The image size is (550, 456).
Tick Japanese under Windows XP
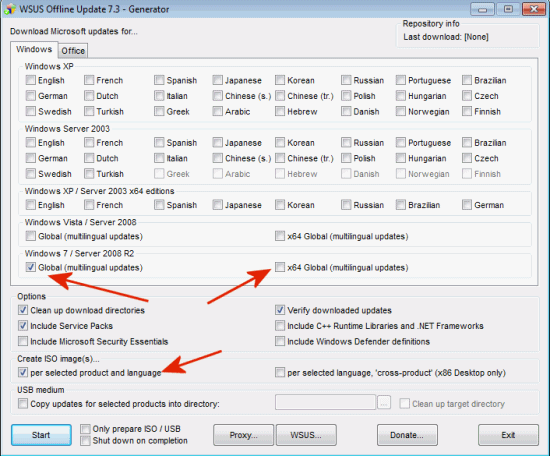pos(217,80)
